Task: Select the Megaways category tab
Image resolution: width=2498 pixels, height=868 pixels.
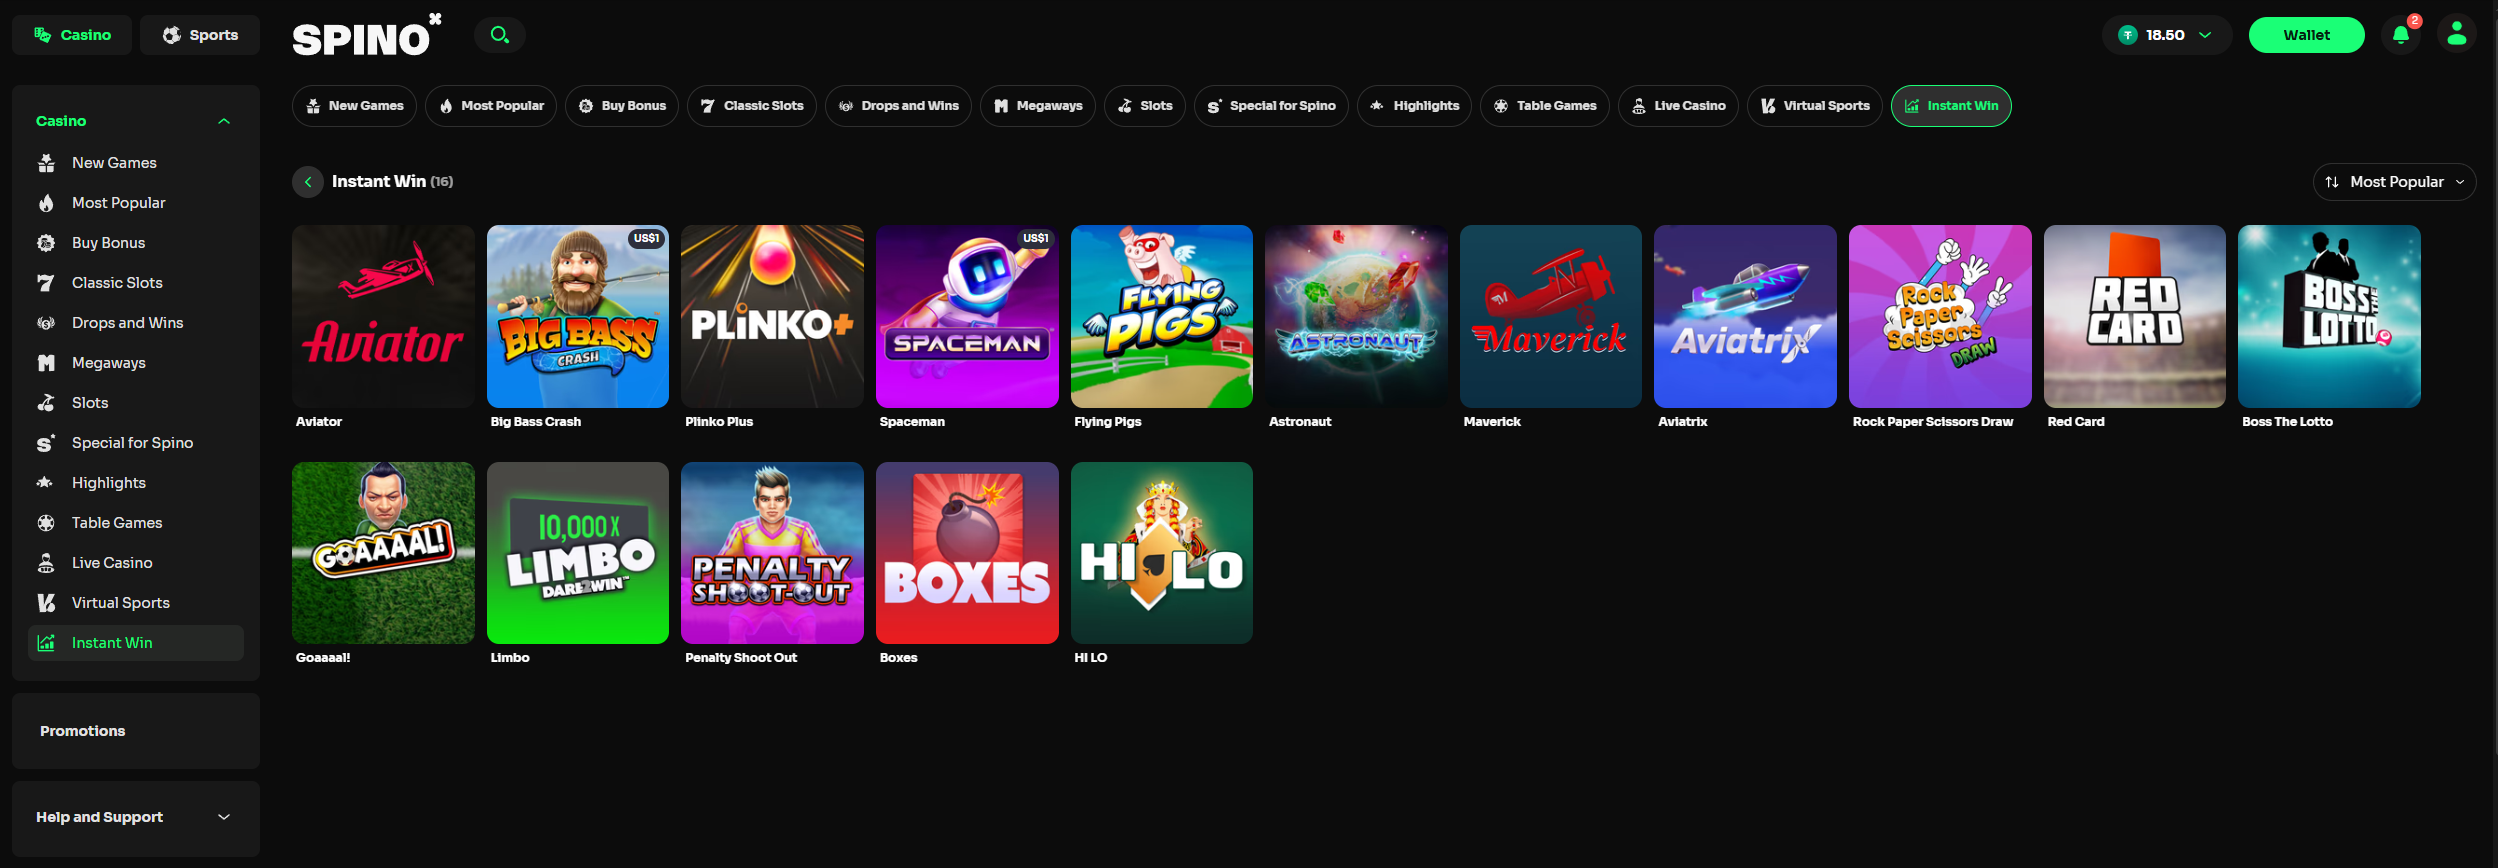Action: click(x=1038, y=106)
